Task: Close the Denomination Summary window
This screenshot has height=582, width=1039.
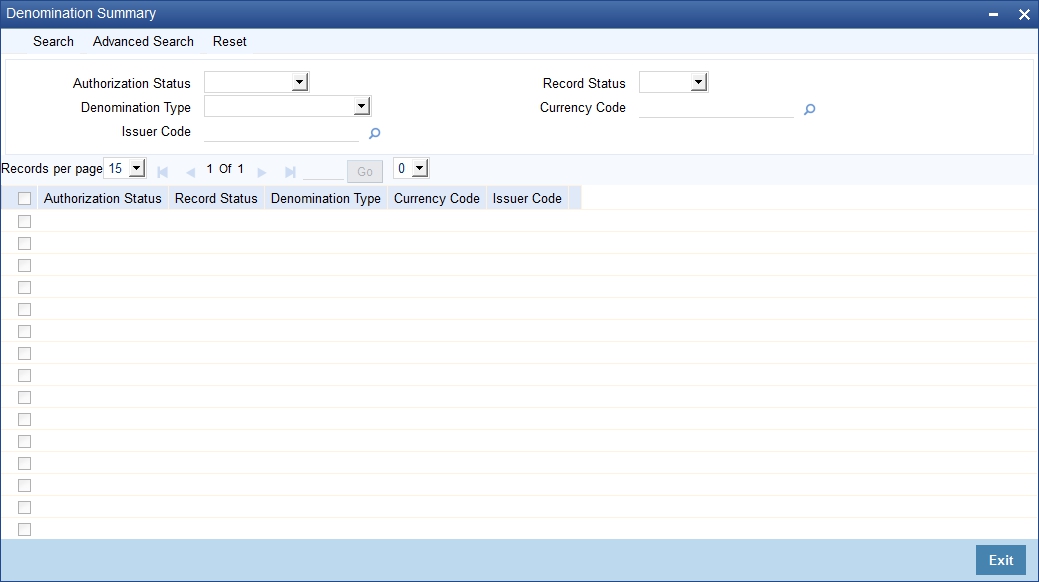Action: pyautogui.click(x=1024, y=14)
